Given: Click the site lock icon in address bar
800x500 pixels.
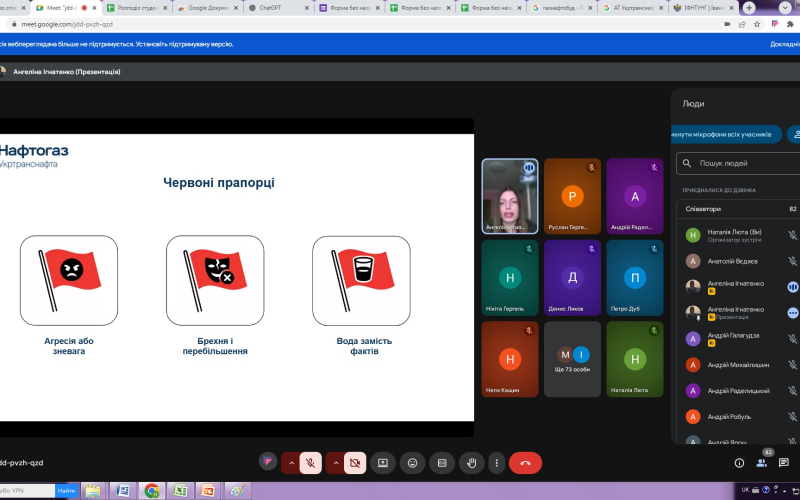Looking at the screenshot, I should tap(14, 24).
